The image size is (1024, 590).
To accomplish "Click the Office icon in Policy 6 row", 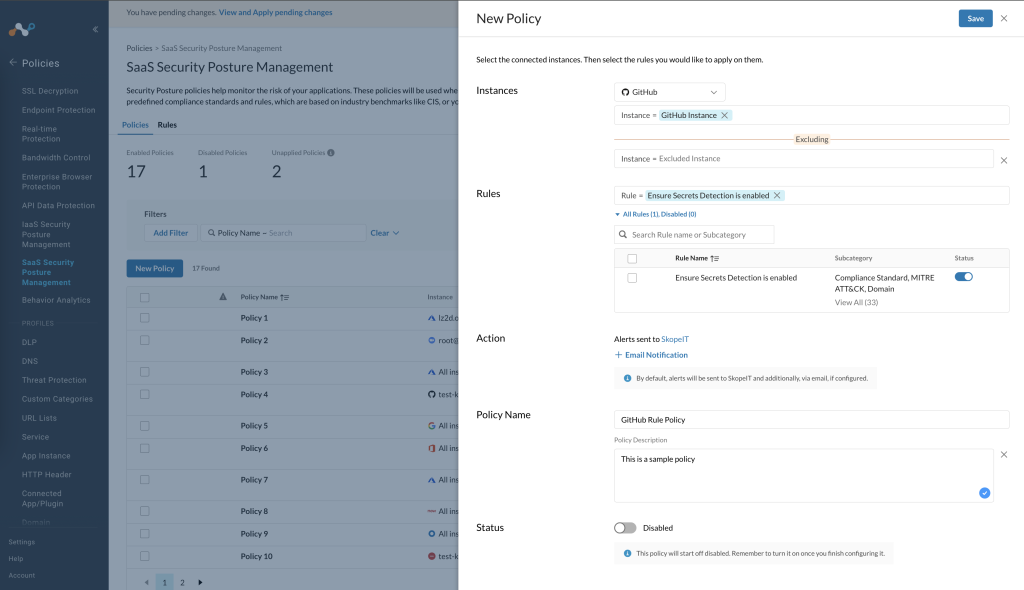I will tap(432, 448).
